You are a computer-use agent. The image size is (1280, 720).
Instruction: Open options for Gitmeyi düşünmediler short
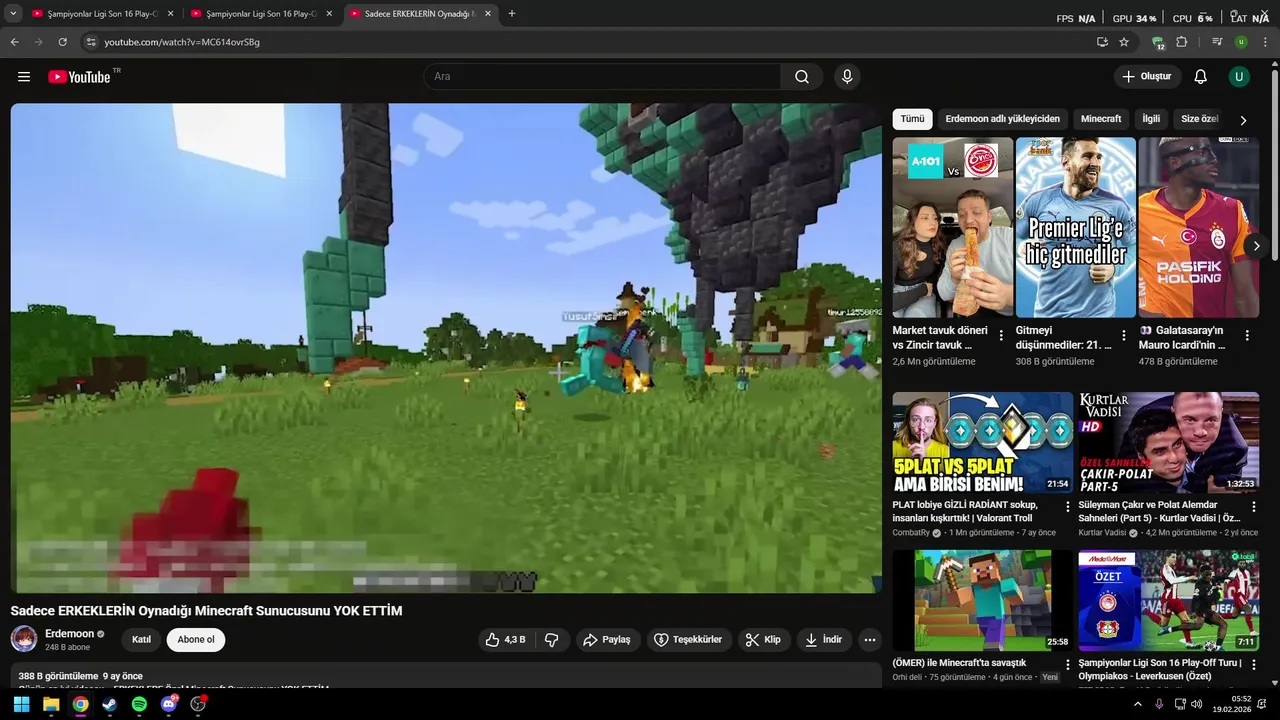coord(1124,335)
